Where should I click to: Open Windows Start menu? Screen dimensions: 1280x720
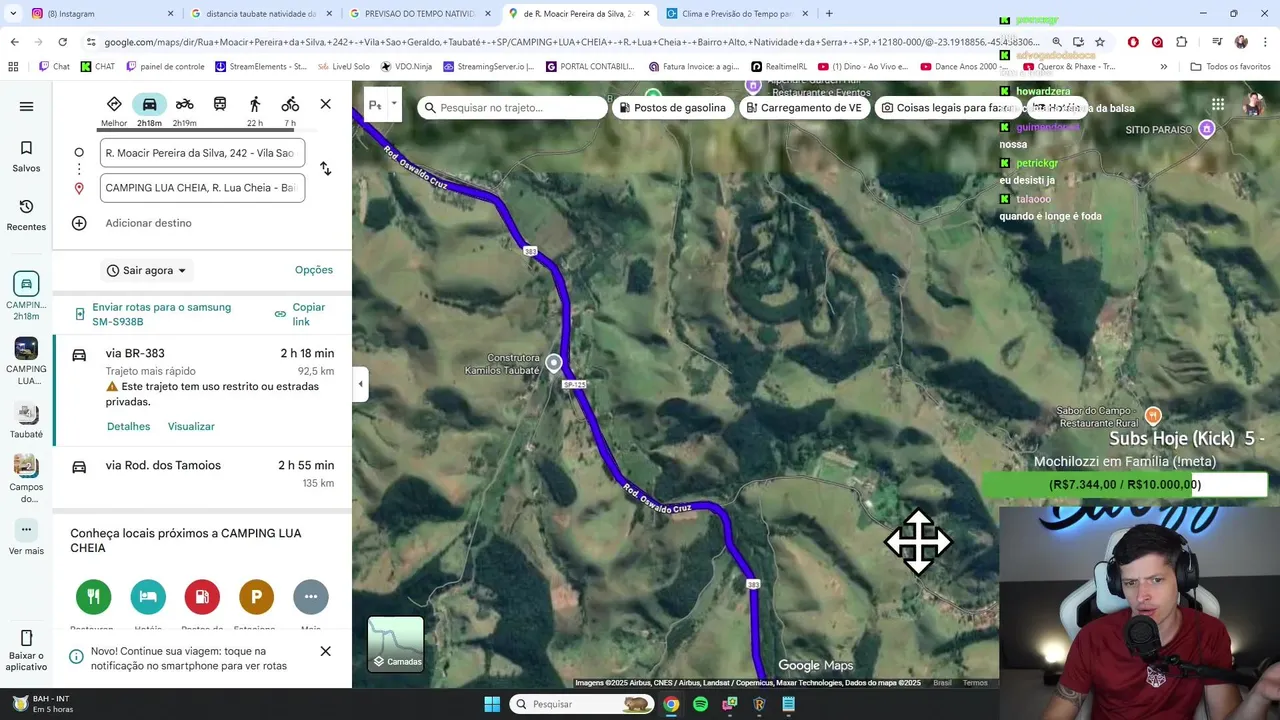[491, 704]
